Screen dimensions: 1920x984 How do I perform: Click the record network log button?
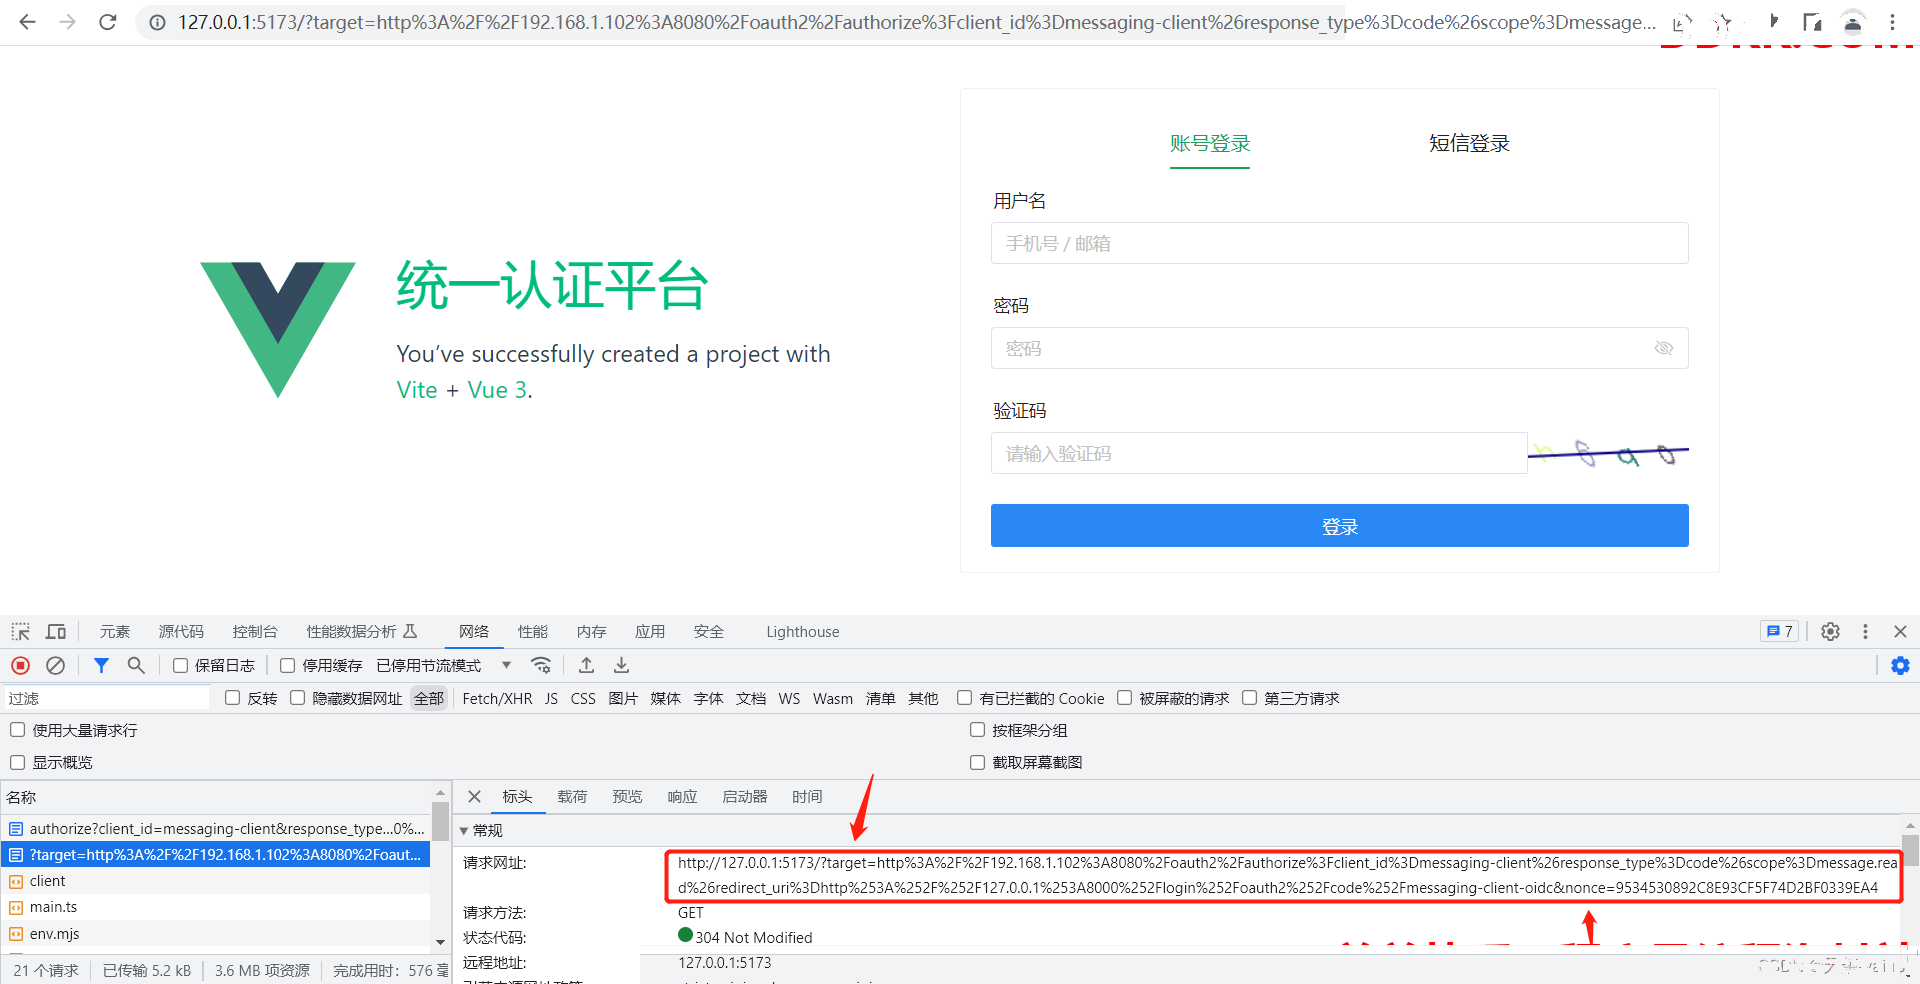(20, 666)
